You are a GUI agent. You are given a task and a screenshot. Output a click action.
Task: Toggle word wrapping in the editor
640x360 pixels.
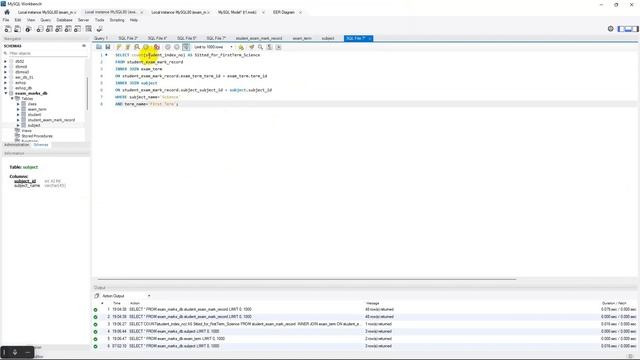[x=278, y=47]
